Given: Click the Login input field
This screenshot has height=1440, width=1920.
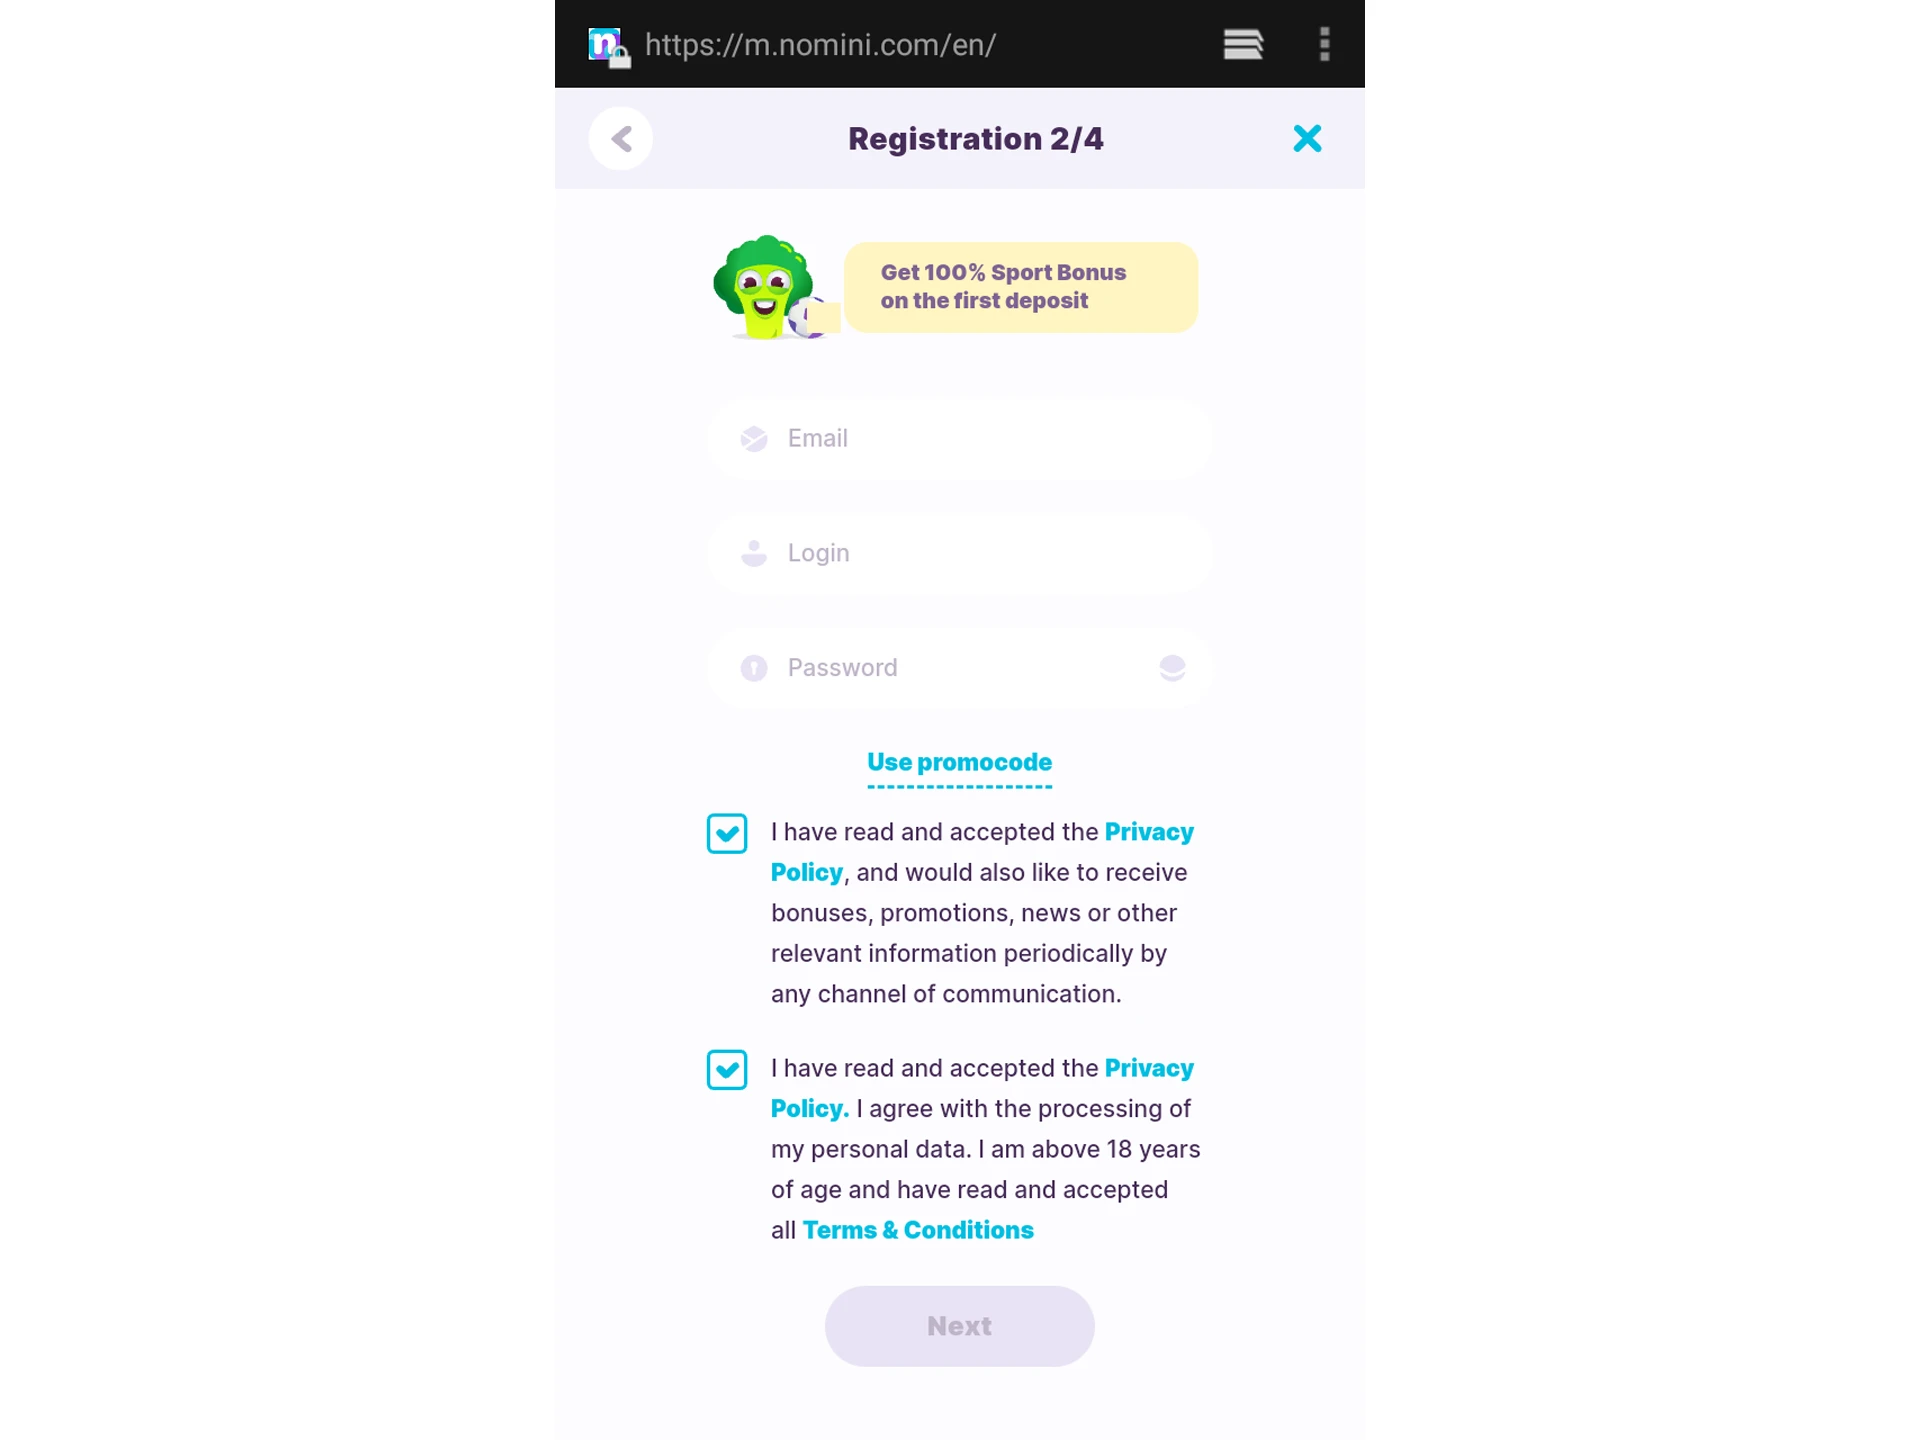Looking at the screenshot, I should click(958, 552).
